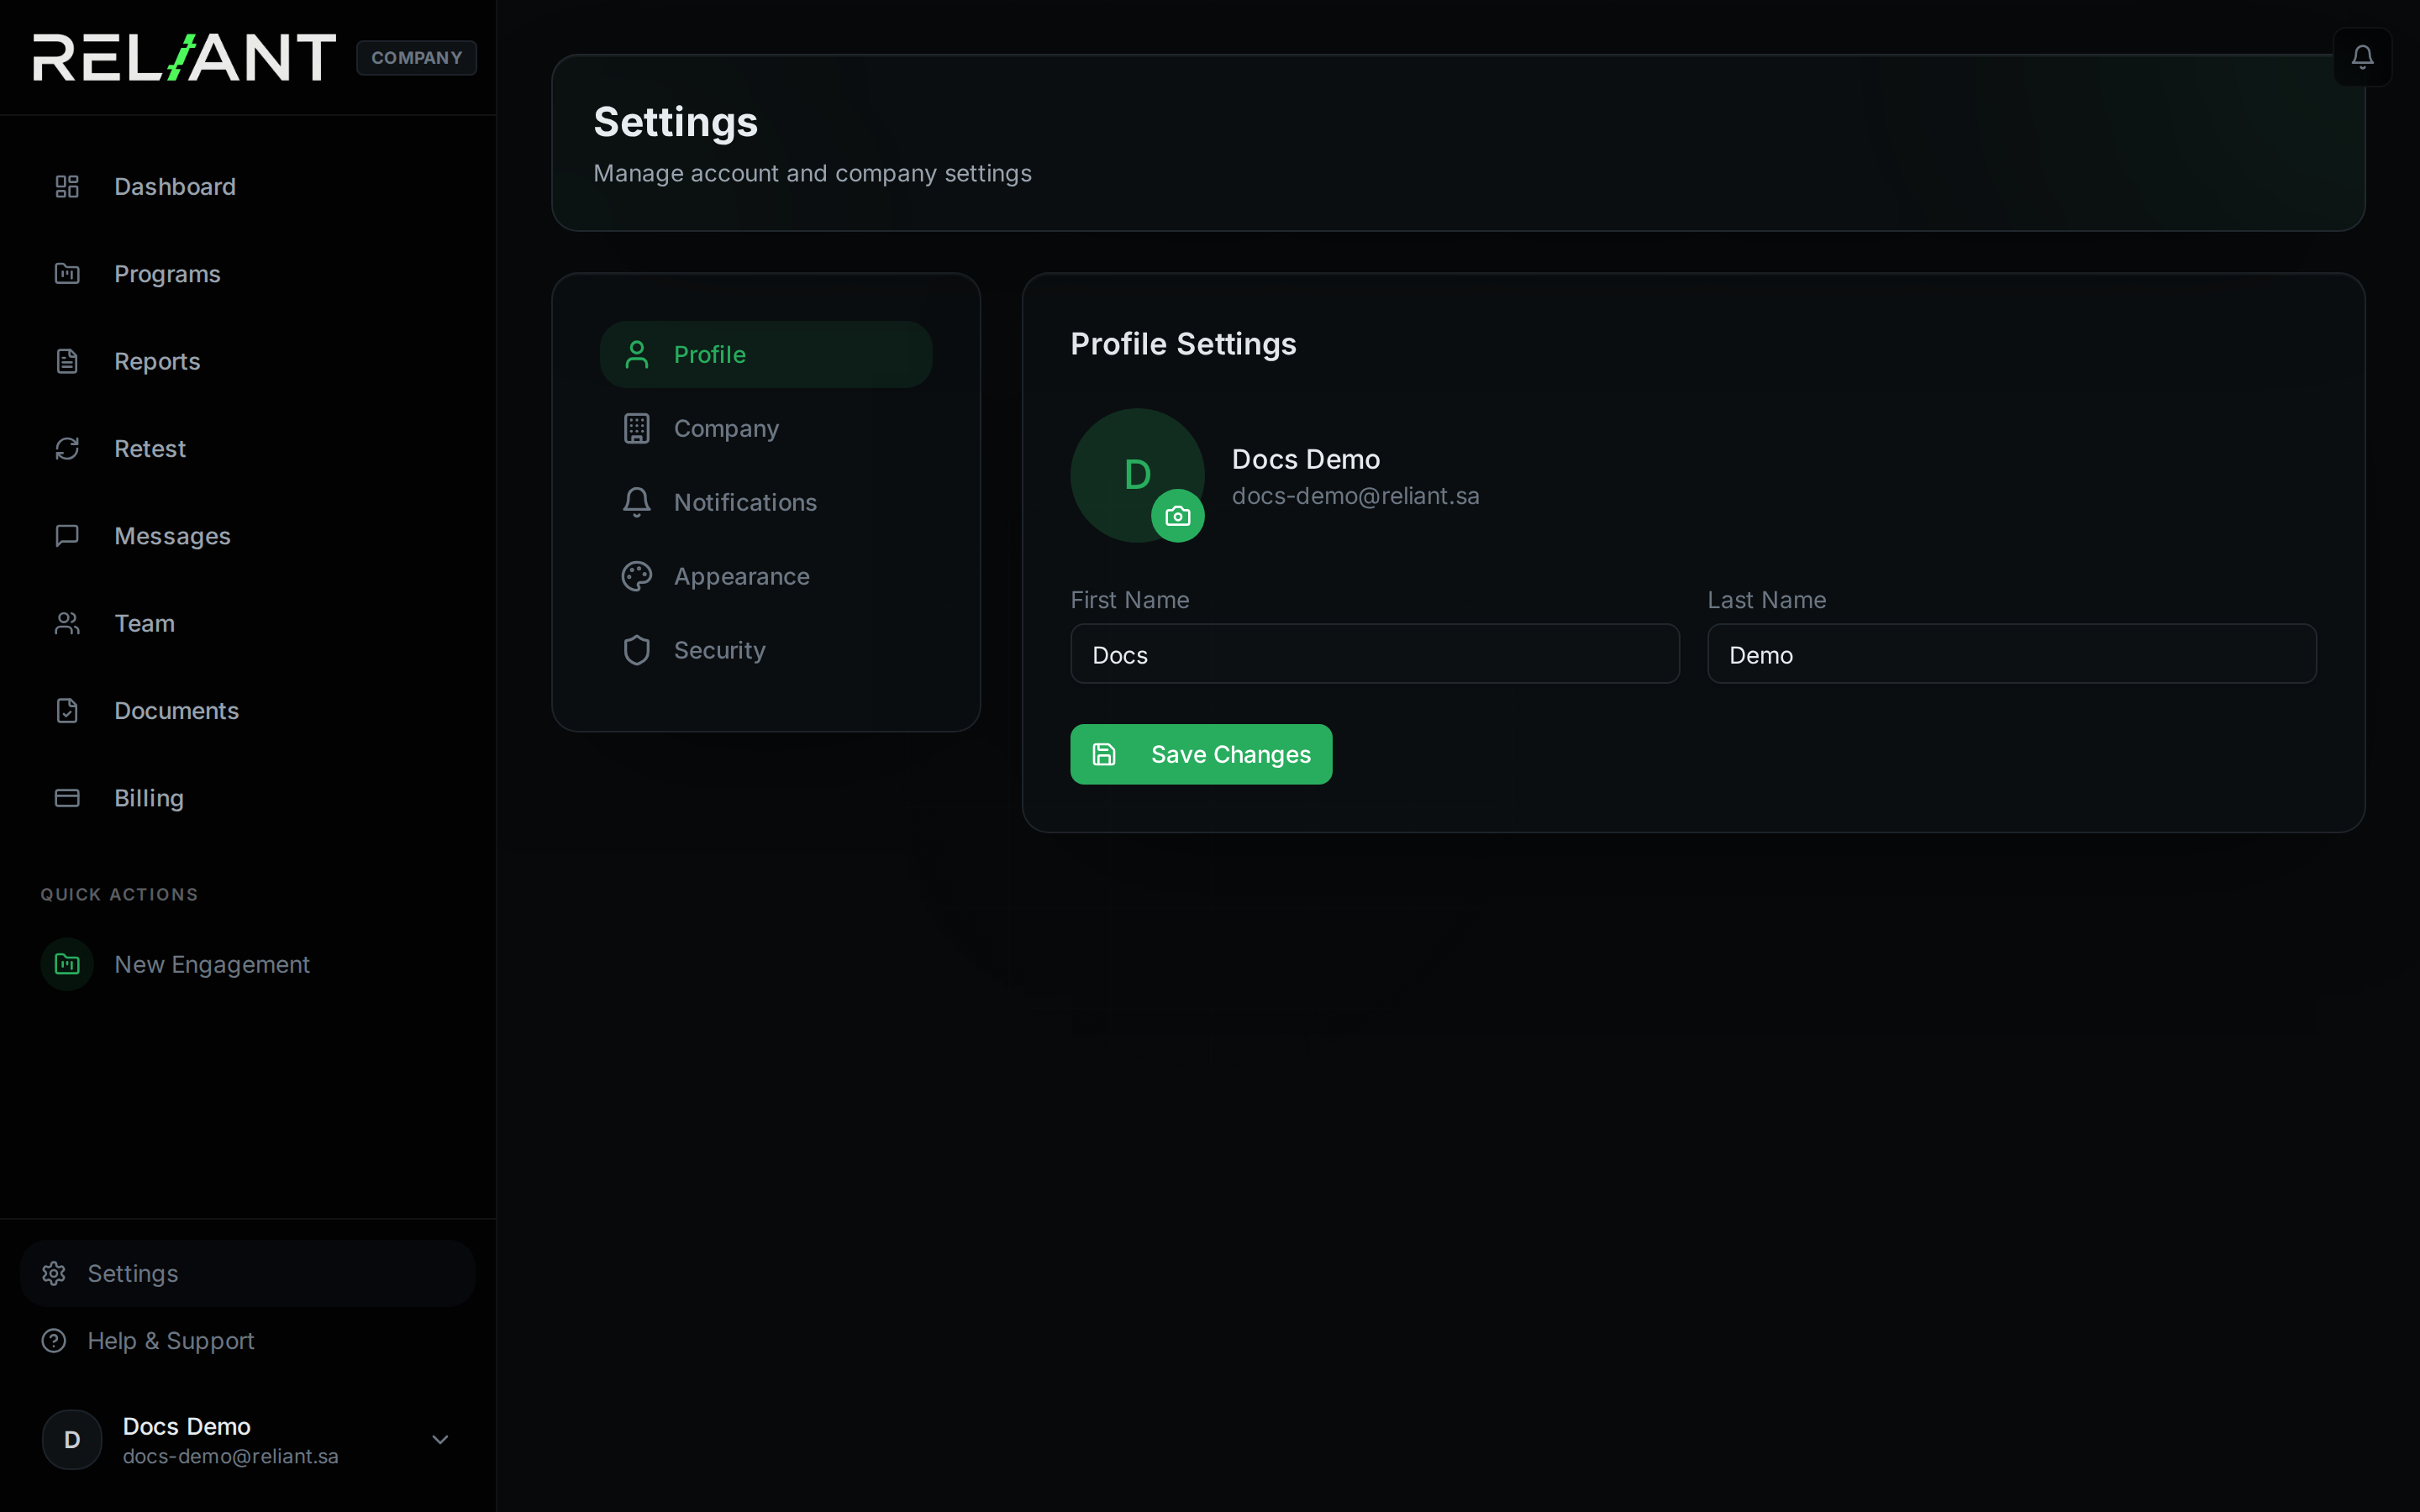
Task: Click the COMPANY badge
Action: (416, 58)
